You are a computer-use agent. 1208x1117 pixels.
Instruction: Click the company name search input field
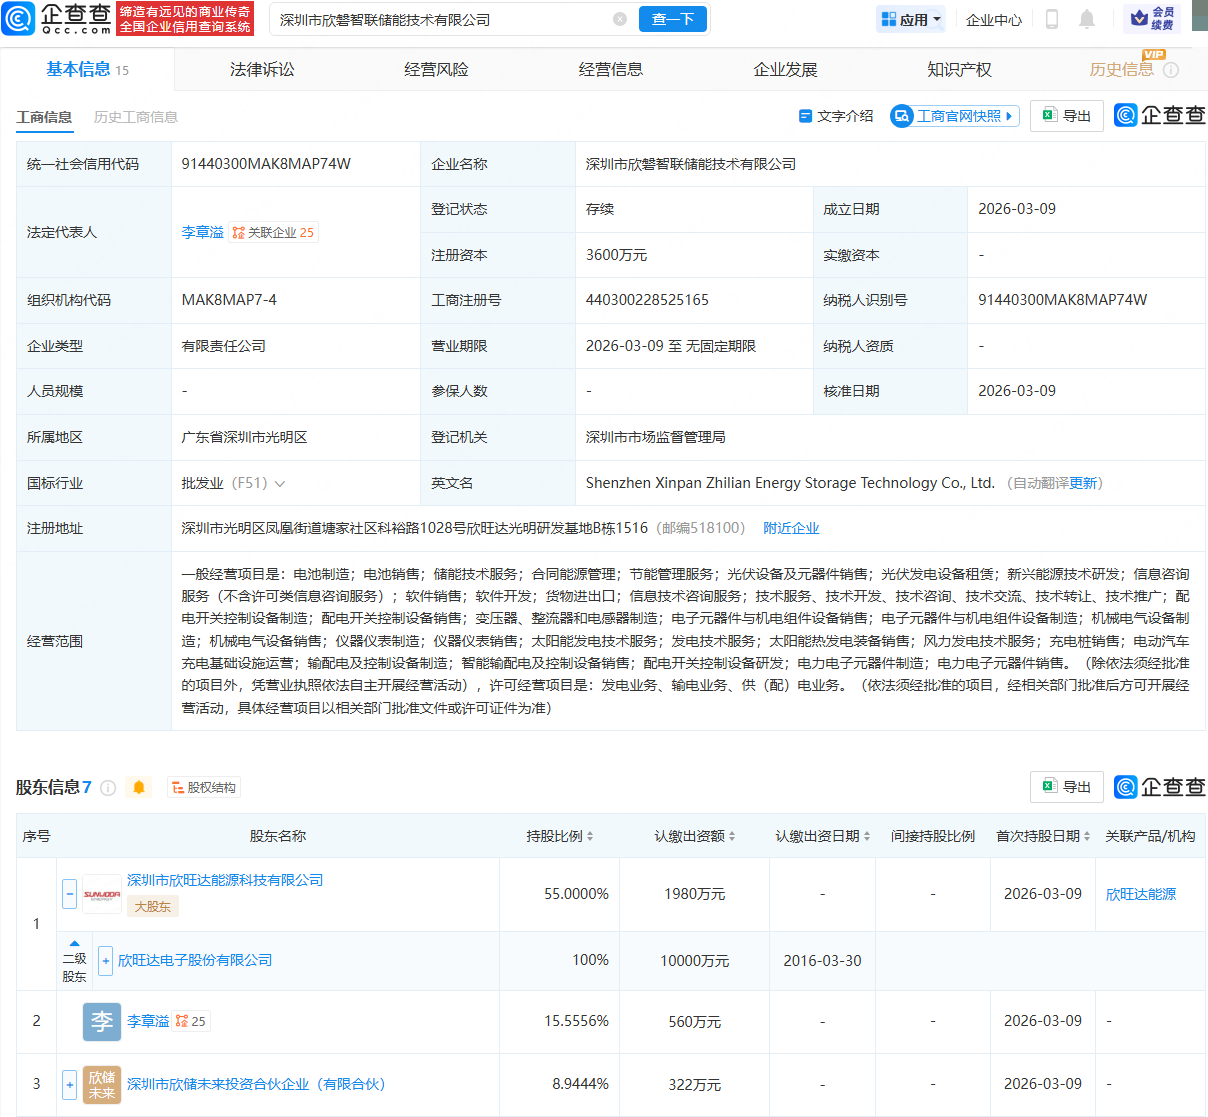click(x=430, y=18)
